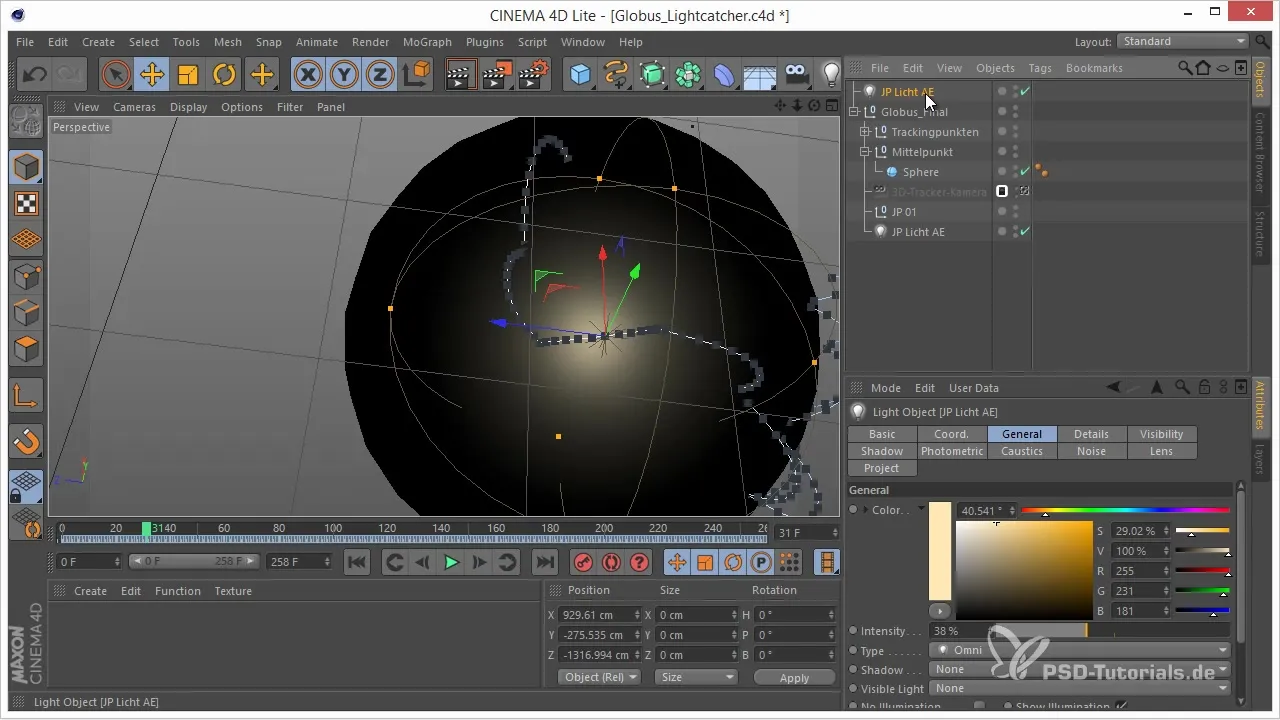This screenshot has height=720, width=1280.
Task: Activate the Scale tool
Action: [x=188, y=74]
